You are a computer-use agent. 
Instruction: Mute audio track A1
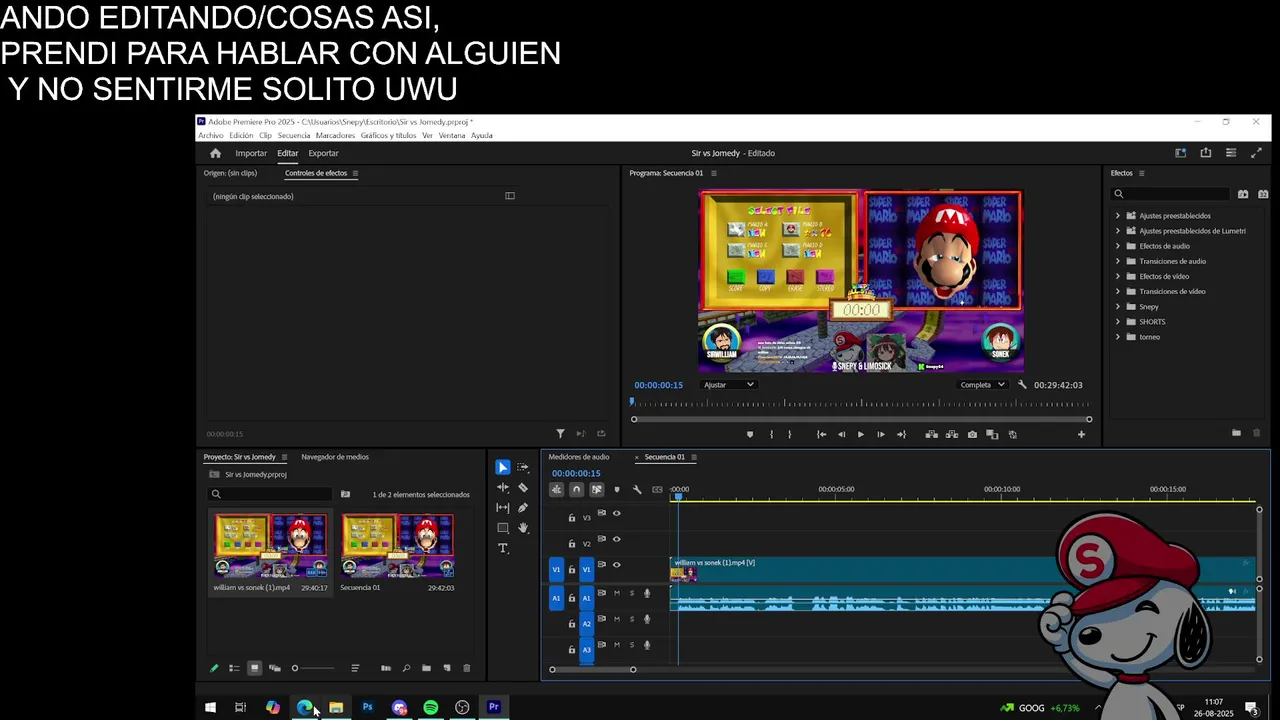click(617, 593)
